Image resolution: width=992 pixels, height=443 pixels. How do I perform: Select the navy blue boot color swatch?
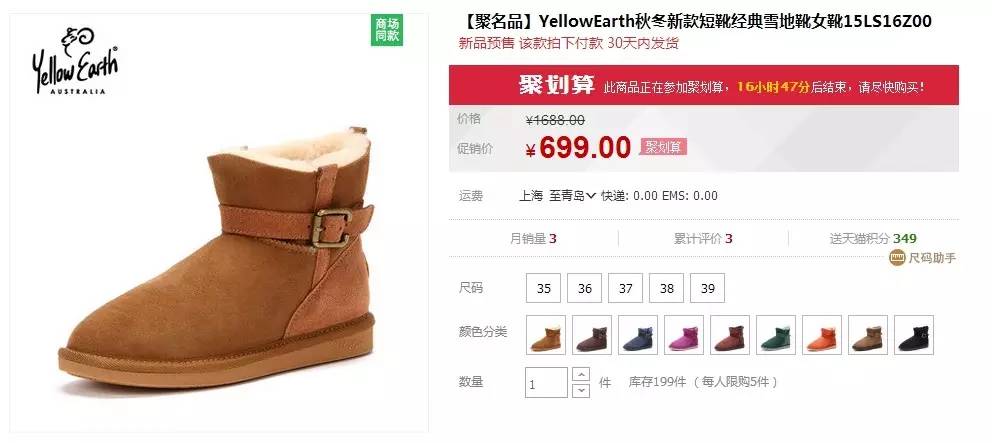point(638,335)
